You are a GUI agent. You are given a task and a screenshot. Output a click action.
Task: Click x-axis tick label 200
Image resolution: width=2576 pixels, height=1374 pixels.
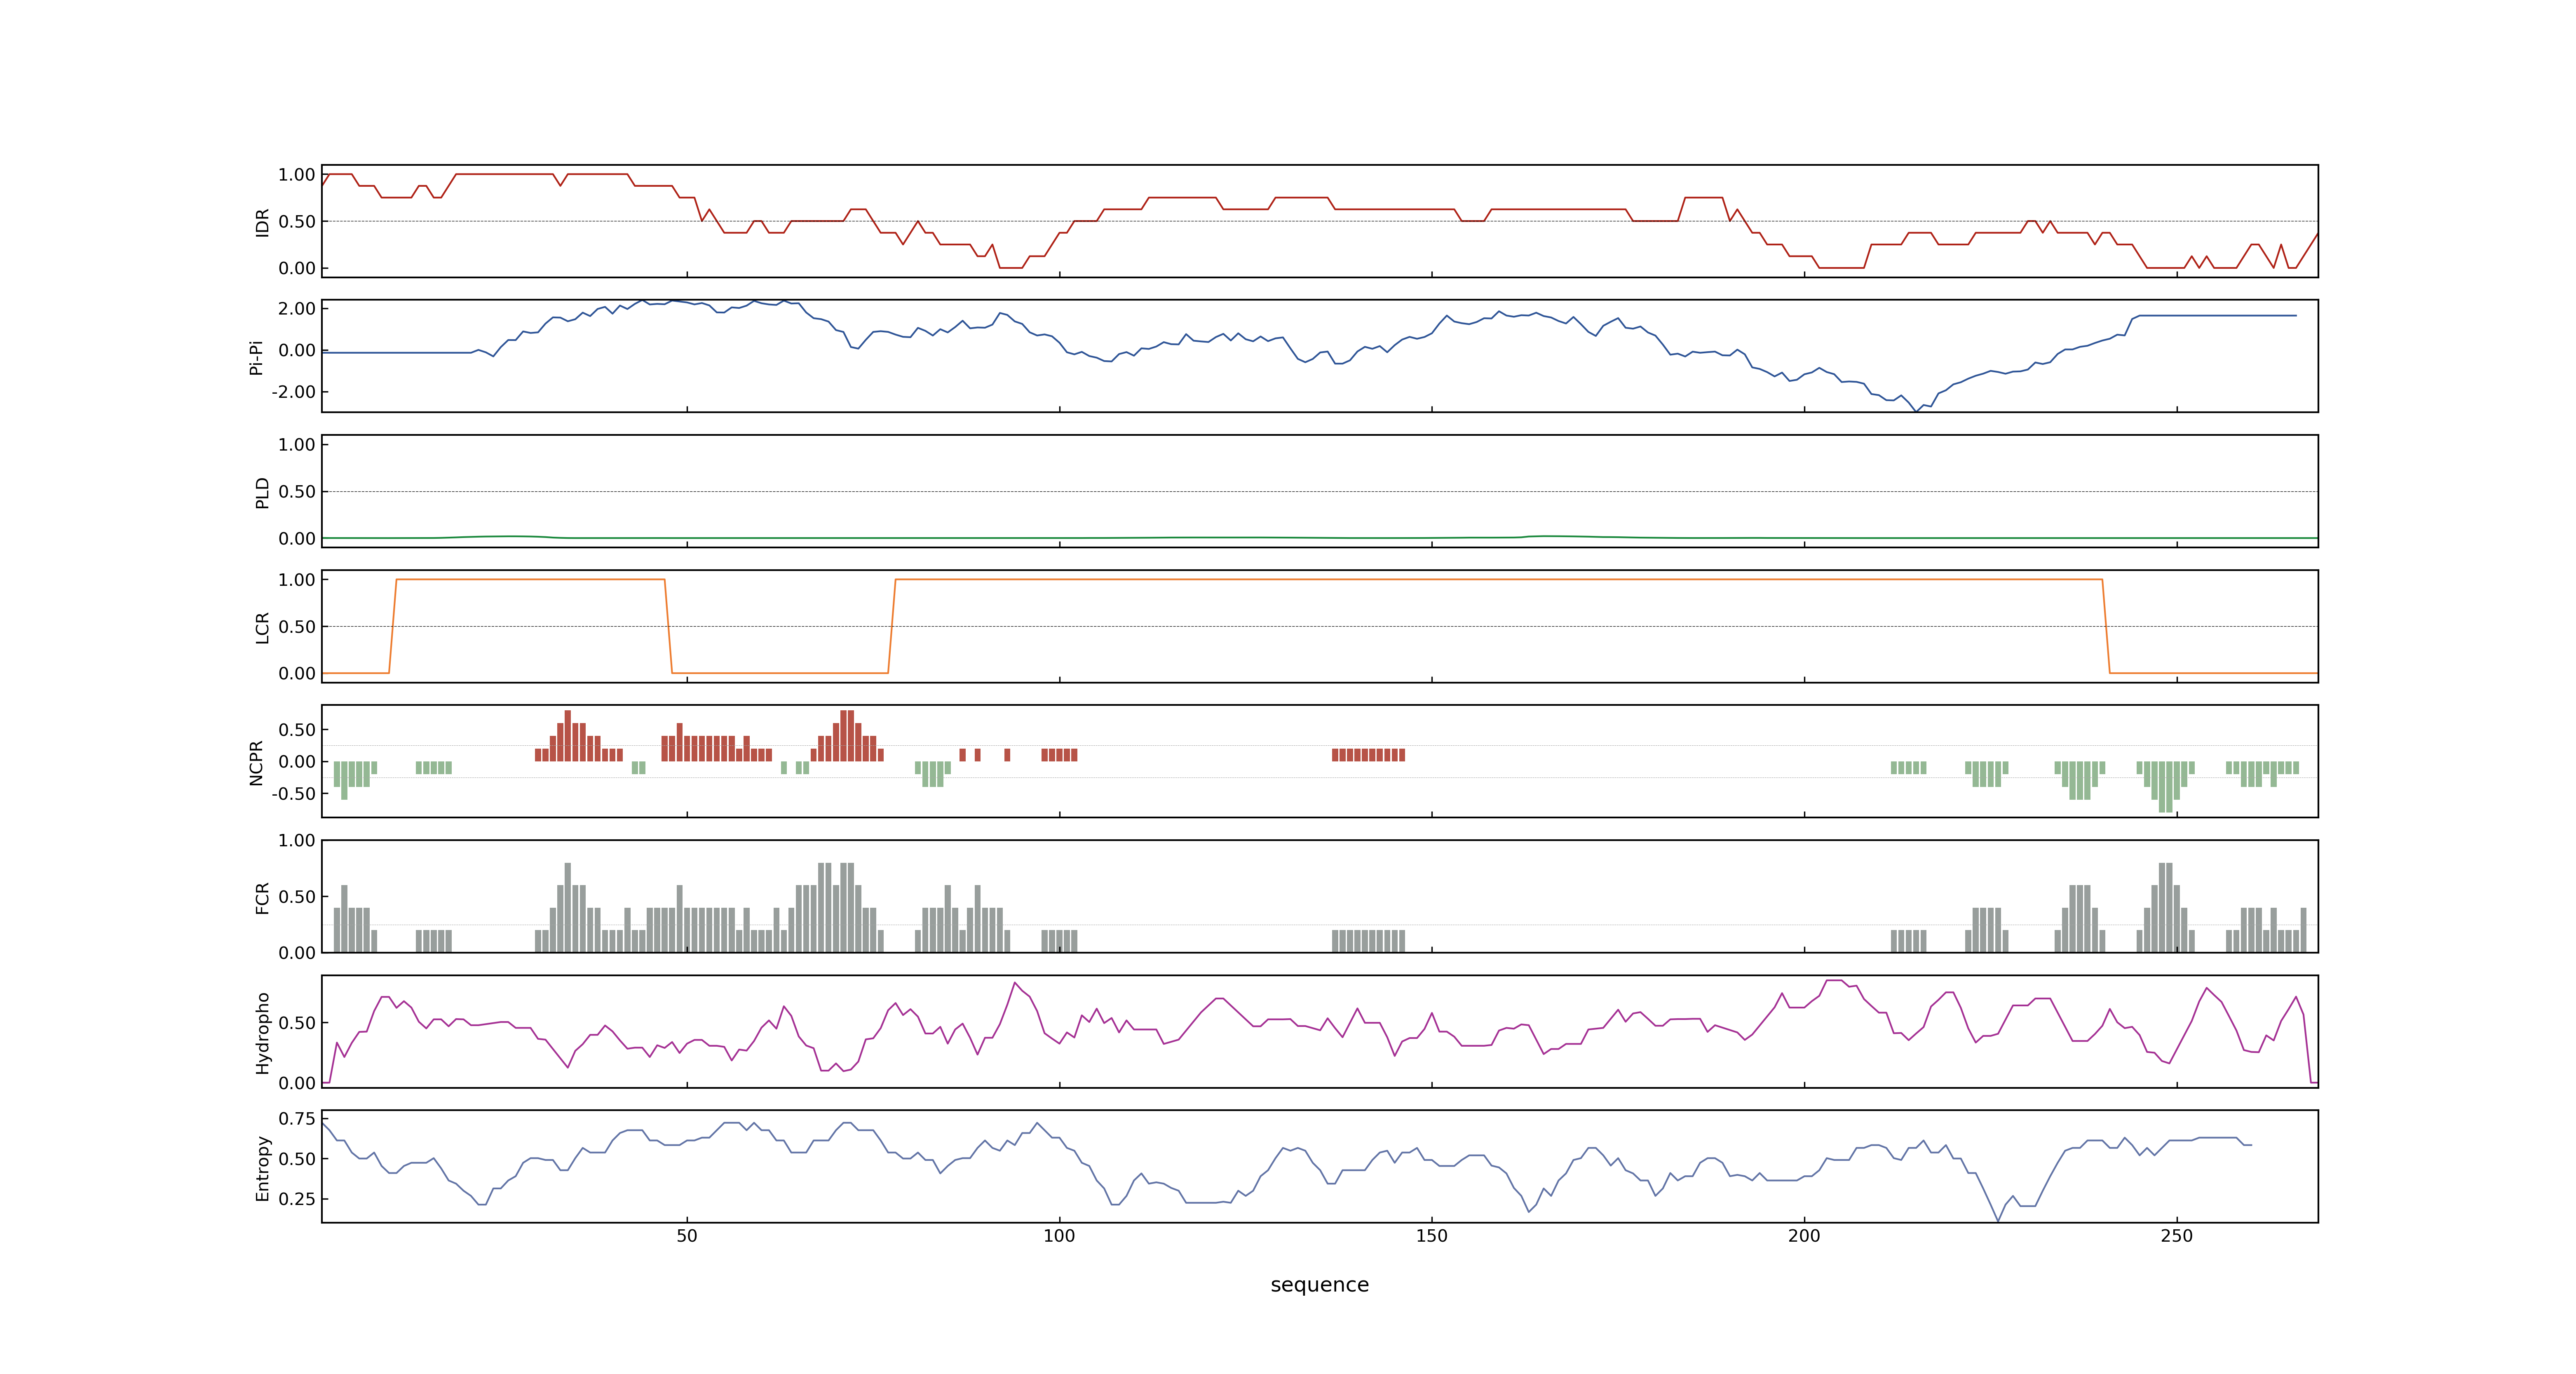coord(1804,1236)
